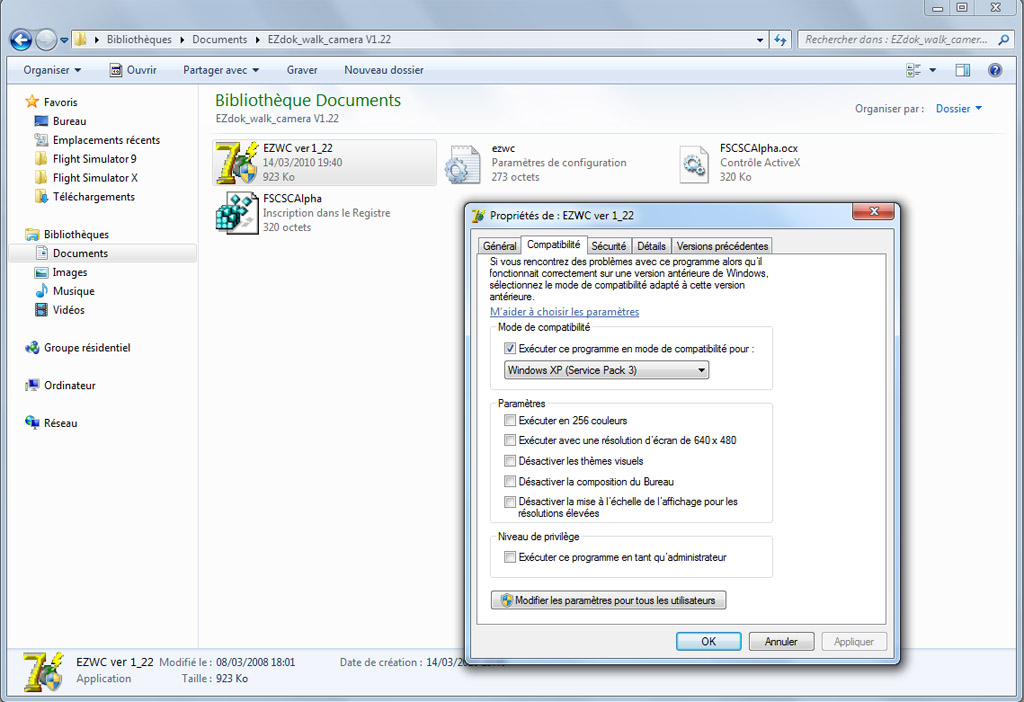Viewport: 1024px width, 702px height.
Task: Refresh the folder view in the address bar
Action: (780, 40)
